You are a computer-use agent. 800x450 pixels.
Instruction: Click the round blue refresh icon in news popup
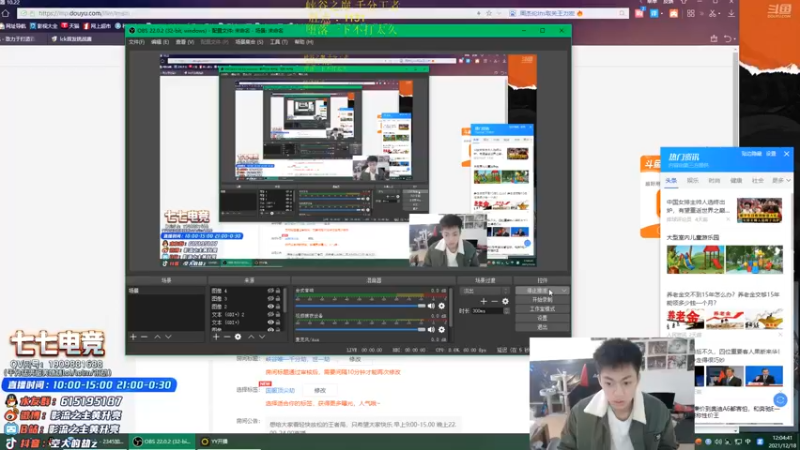pyautogui.click(x=780, y=400)
